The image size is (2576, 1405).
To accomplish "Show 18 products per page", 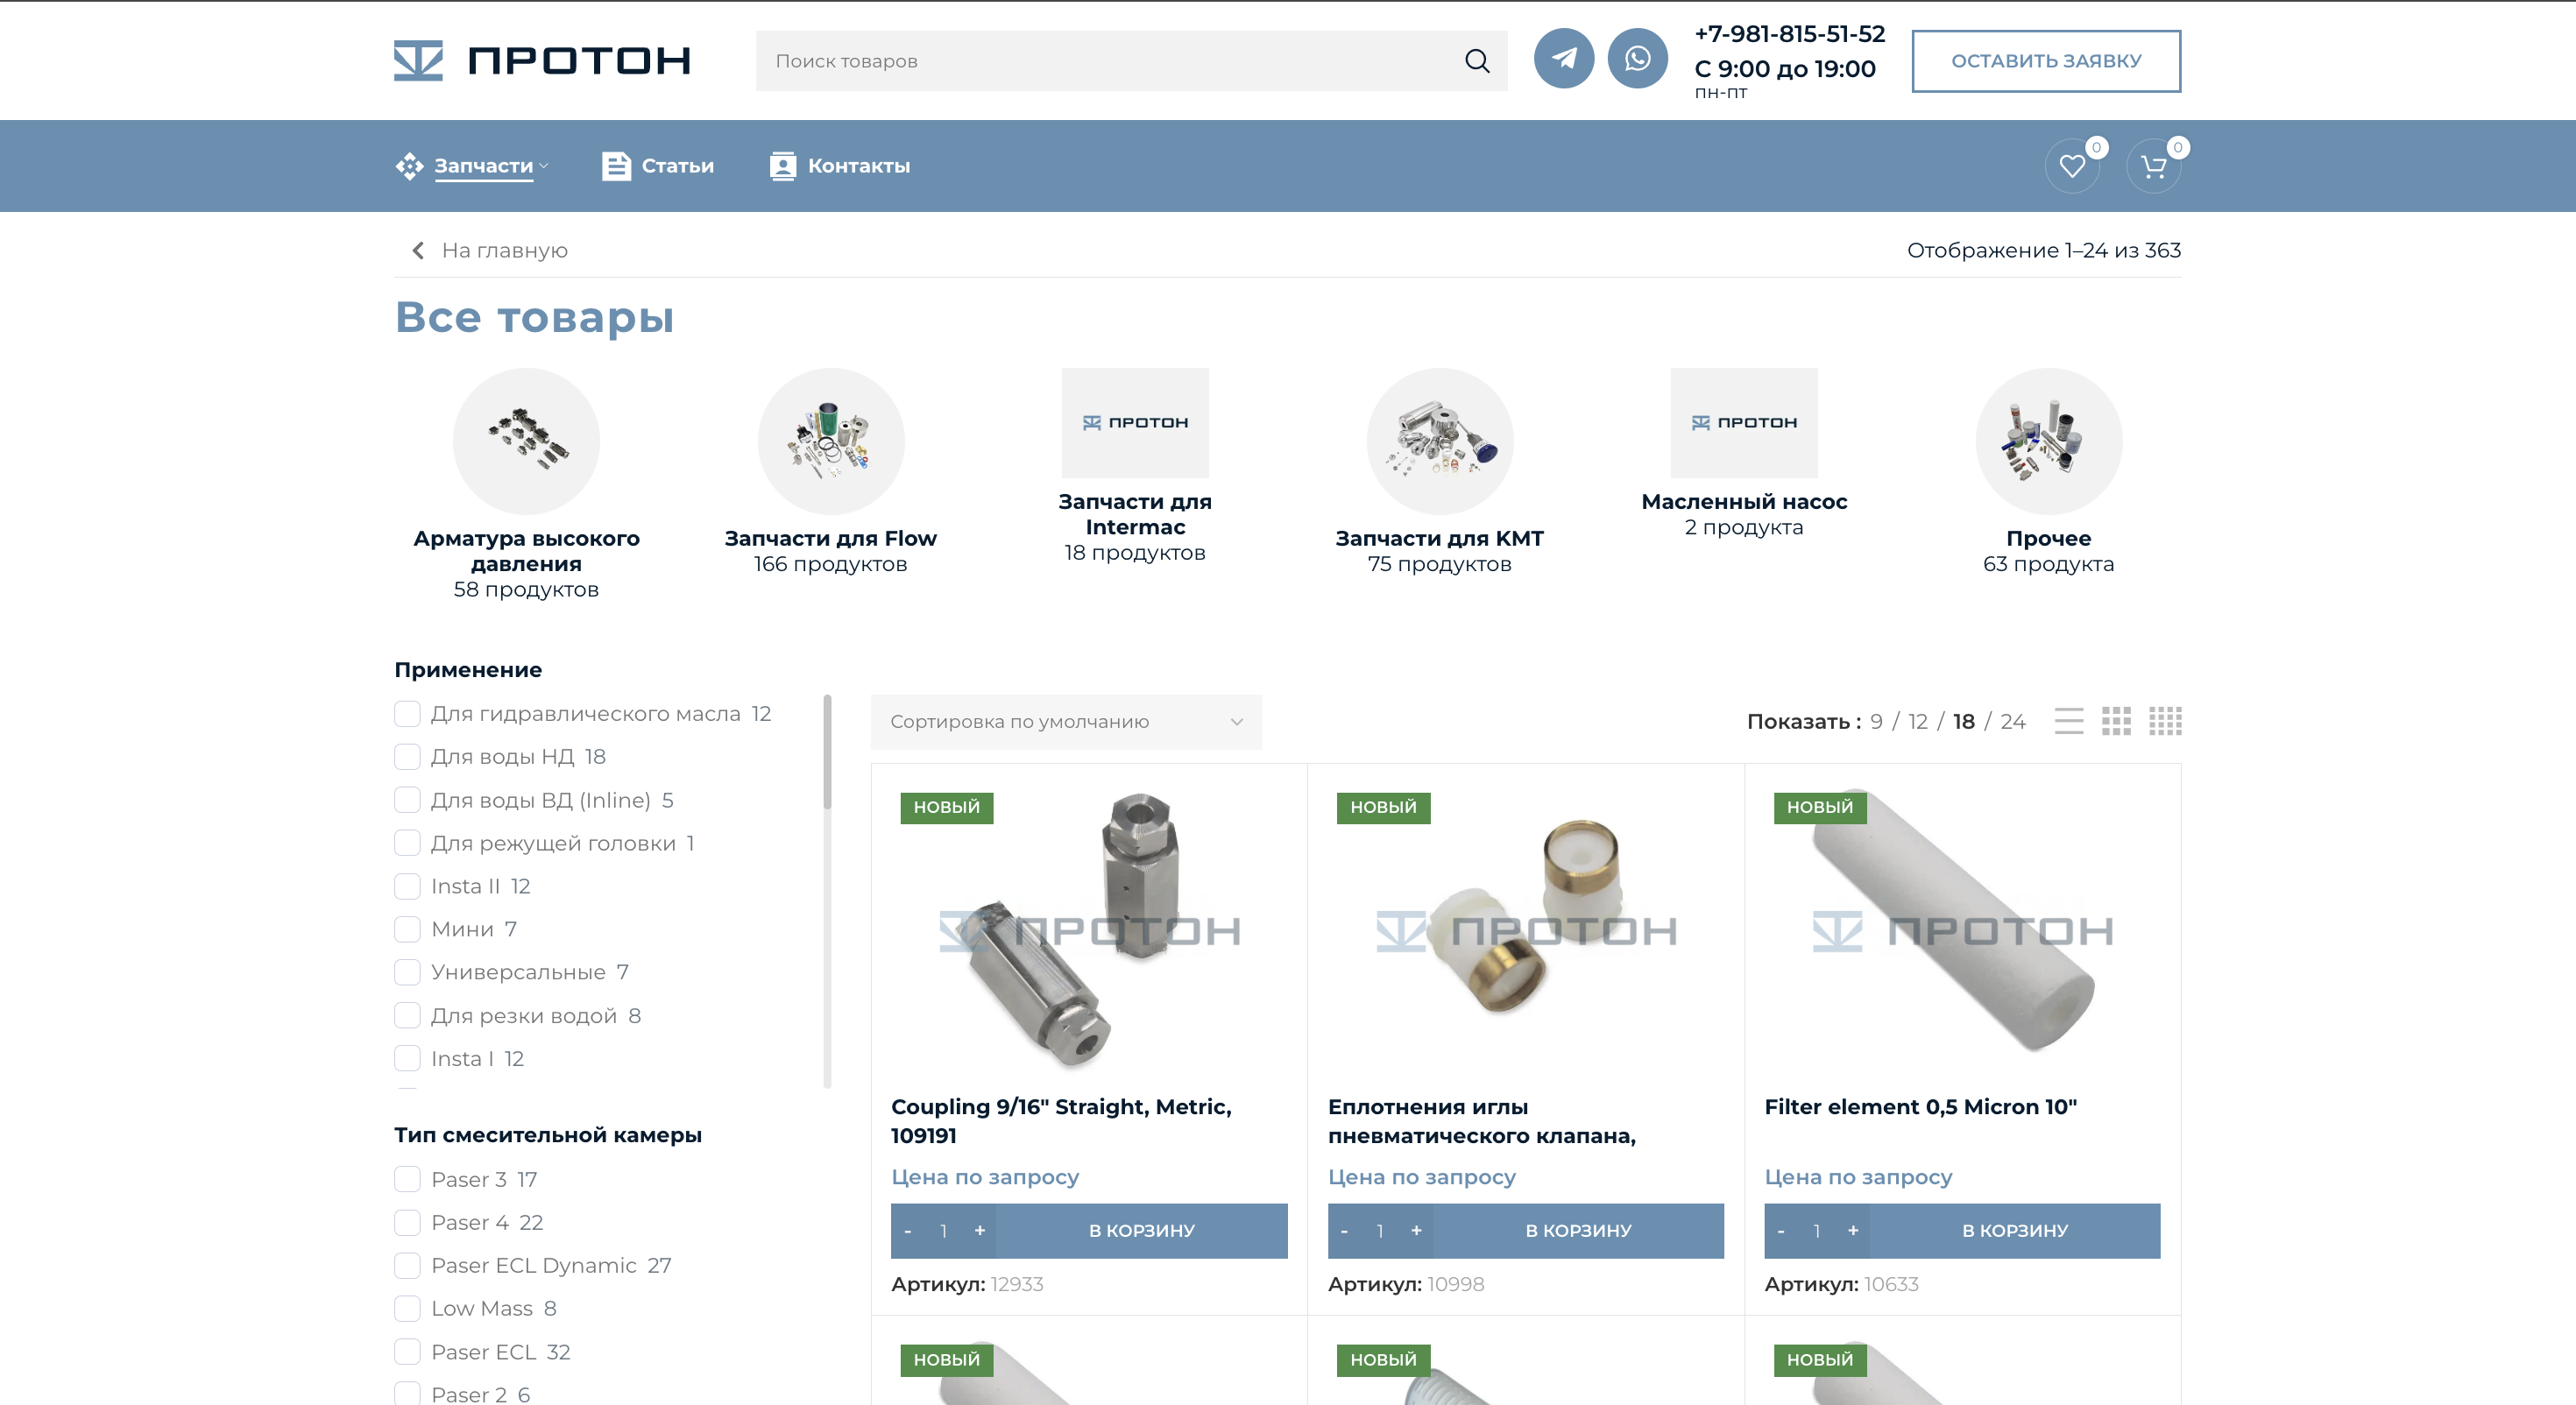I will pyautogui.click(x=1964, y=721).
